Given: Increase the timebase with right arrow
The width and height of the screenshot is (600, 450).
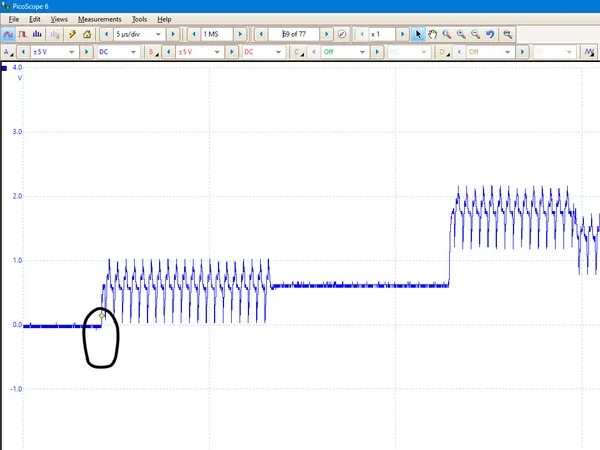Looking at the screenshot, I should coord(173,34).
